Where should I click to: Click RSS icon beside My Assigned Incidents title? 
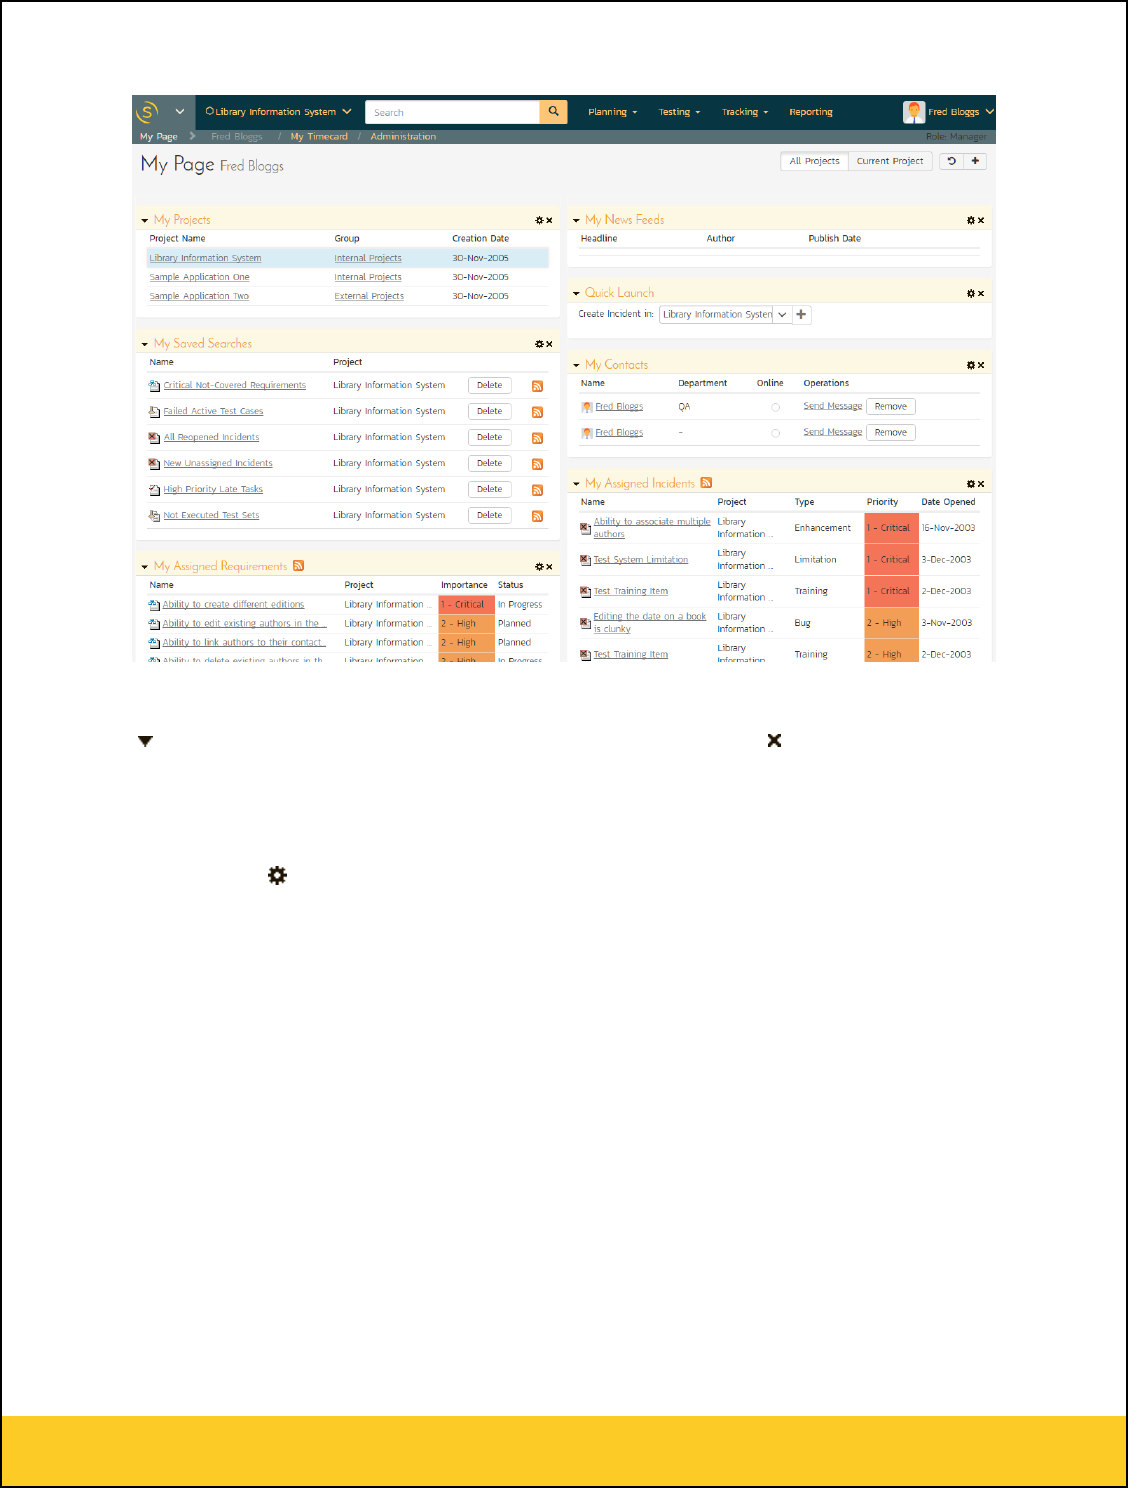tap(706, 483)
